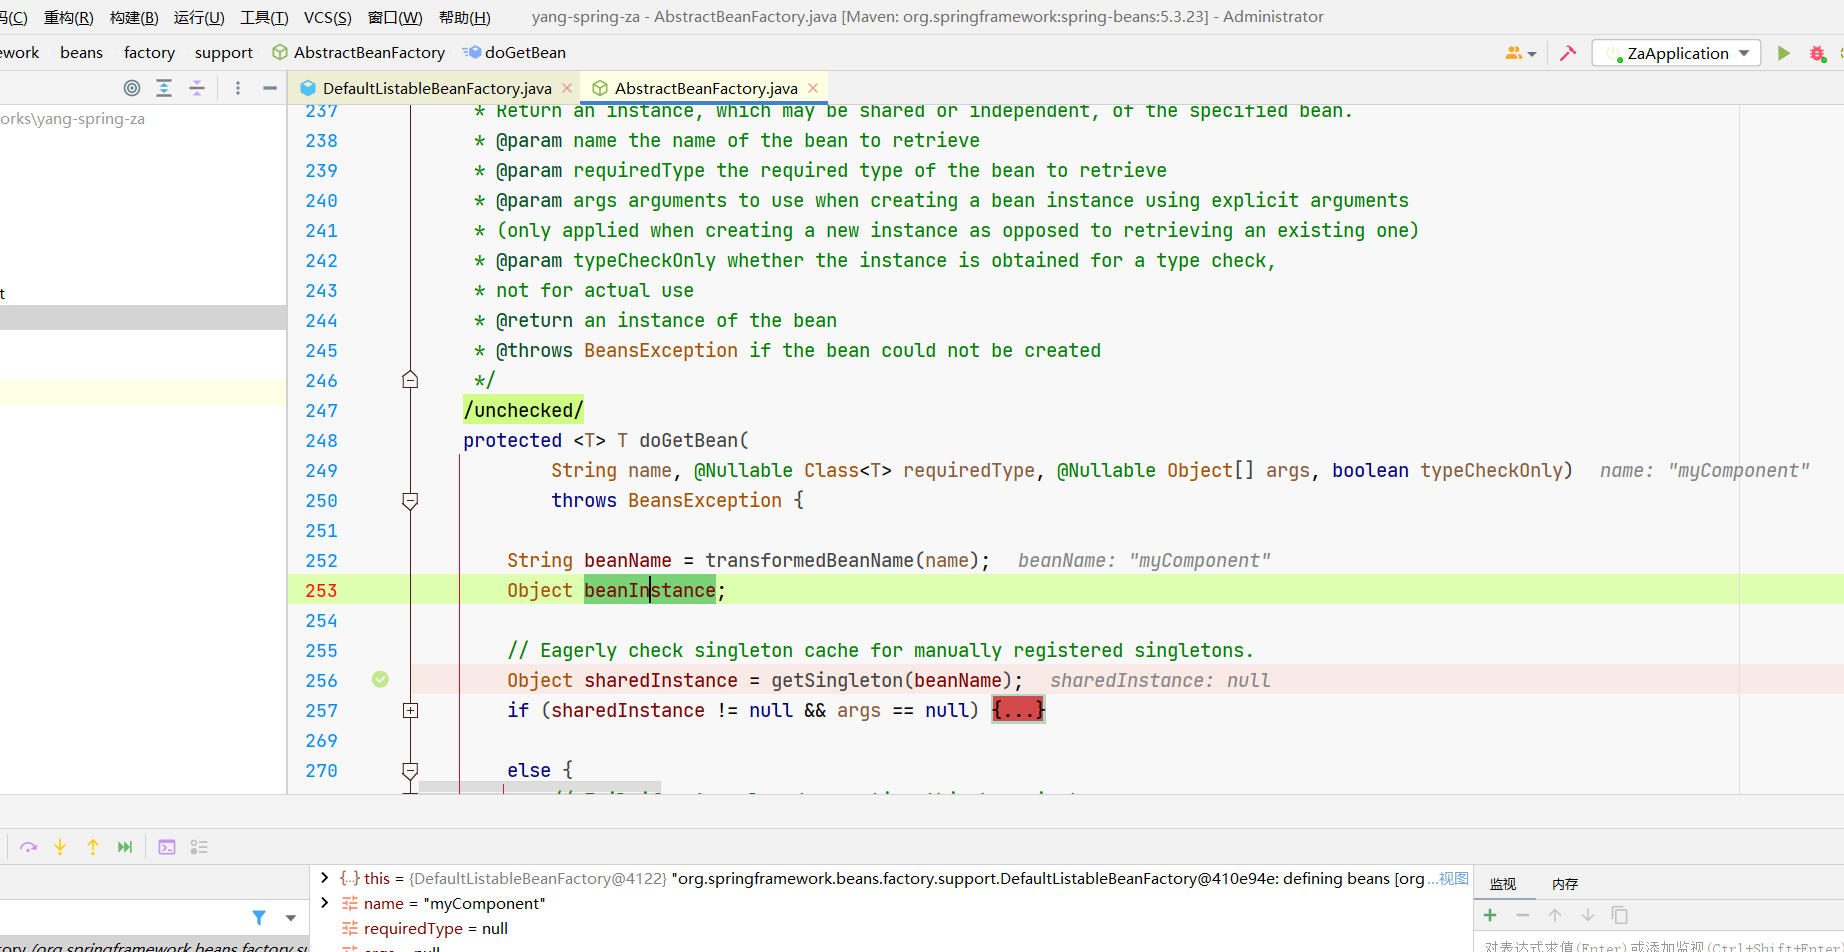1844x952 pixels.
Task: Click the Debug bug icon
Action: click(x=1817, y=53)
